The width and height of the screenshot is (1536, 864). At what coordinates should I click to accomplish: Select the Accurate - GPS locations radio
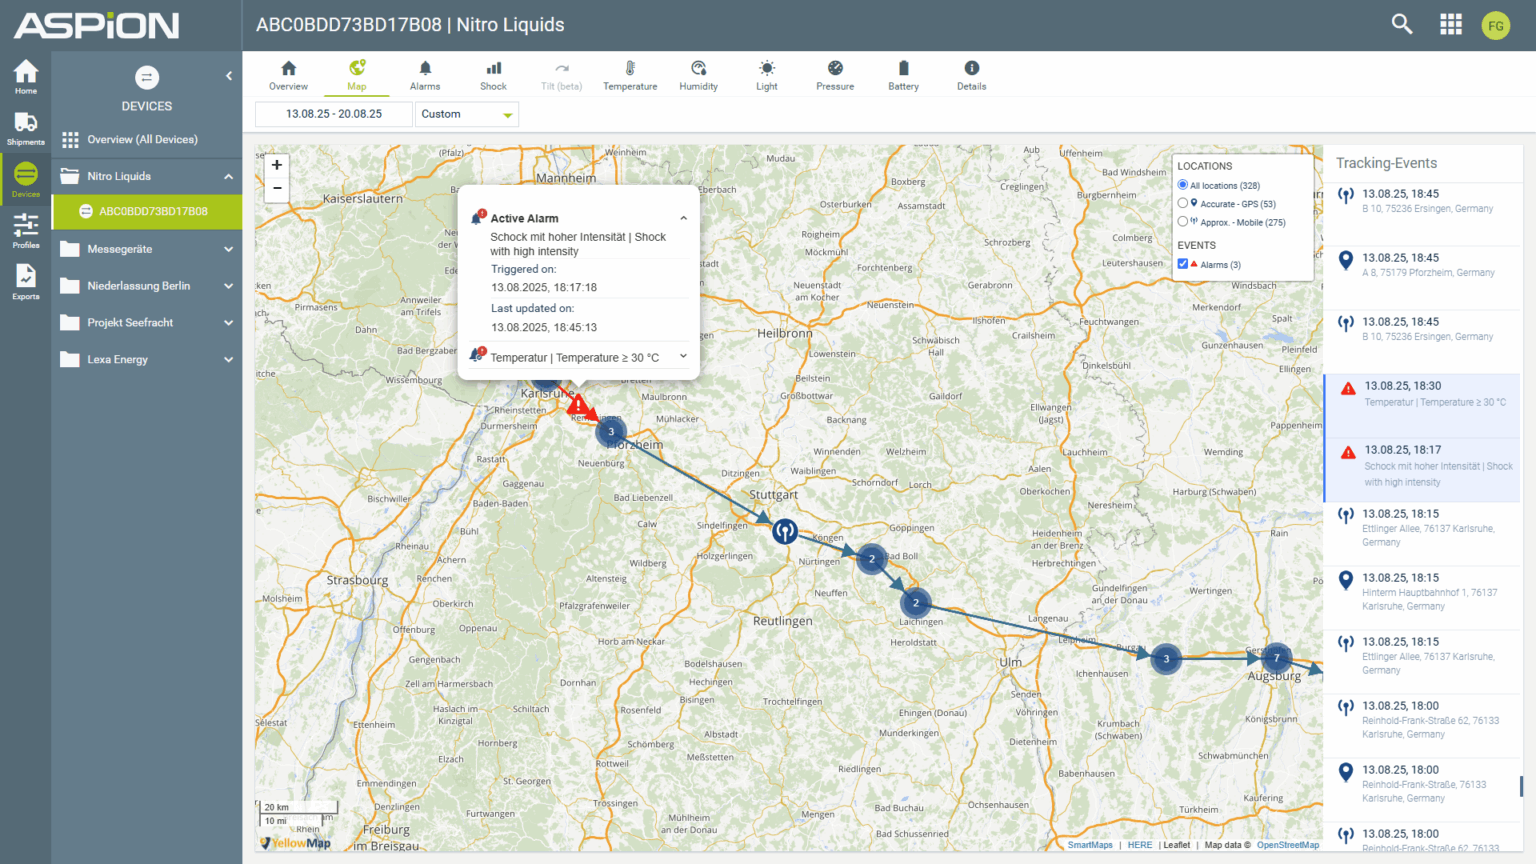(1183, 203)
